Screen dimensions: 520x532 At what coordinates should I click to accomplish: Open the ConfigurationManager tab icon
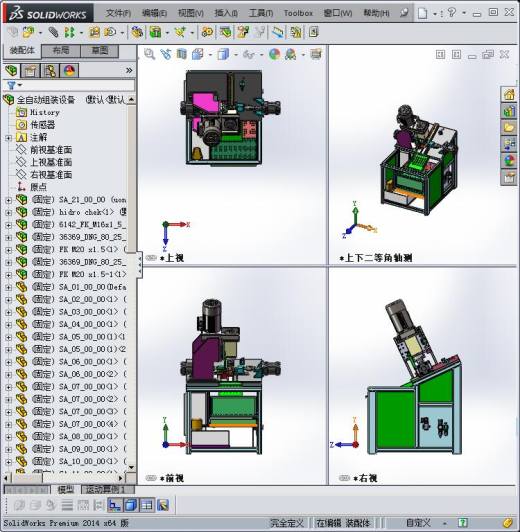pyautogui.click(x=50, y=71)
